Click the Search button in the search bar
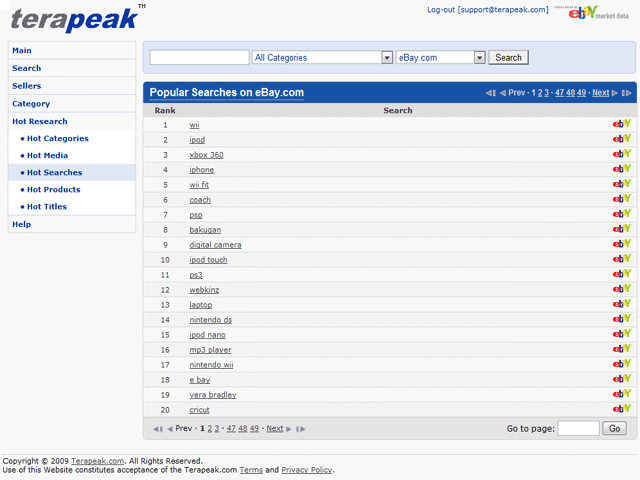This screenshot has height=480, width=640. click(x=508, y=58)
